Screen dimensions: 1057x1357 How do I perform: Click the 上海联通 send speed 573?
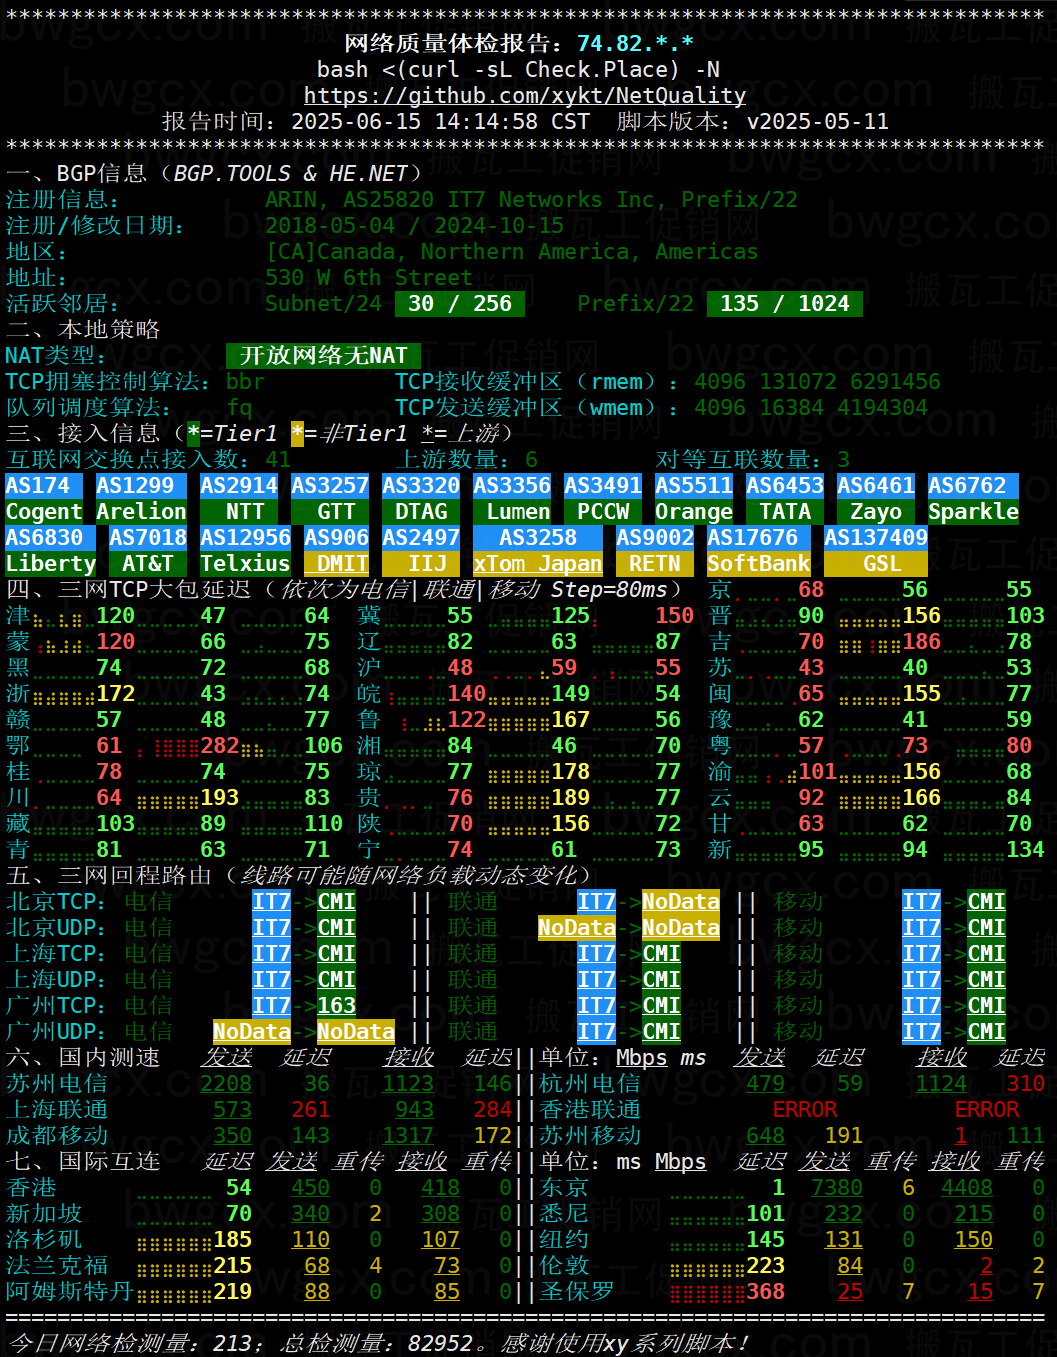[x=232, y=1109]
